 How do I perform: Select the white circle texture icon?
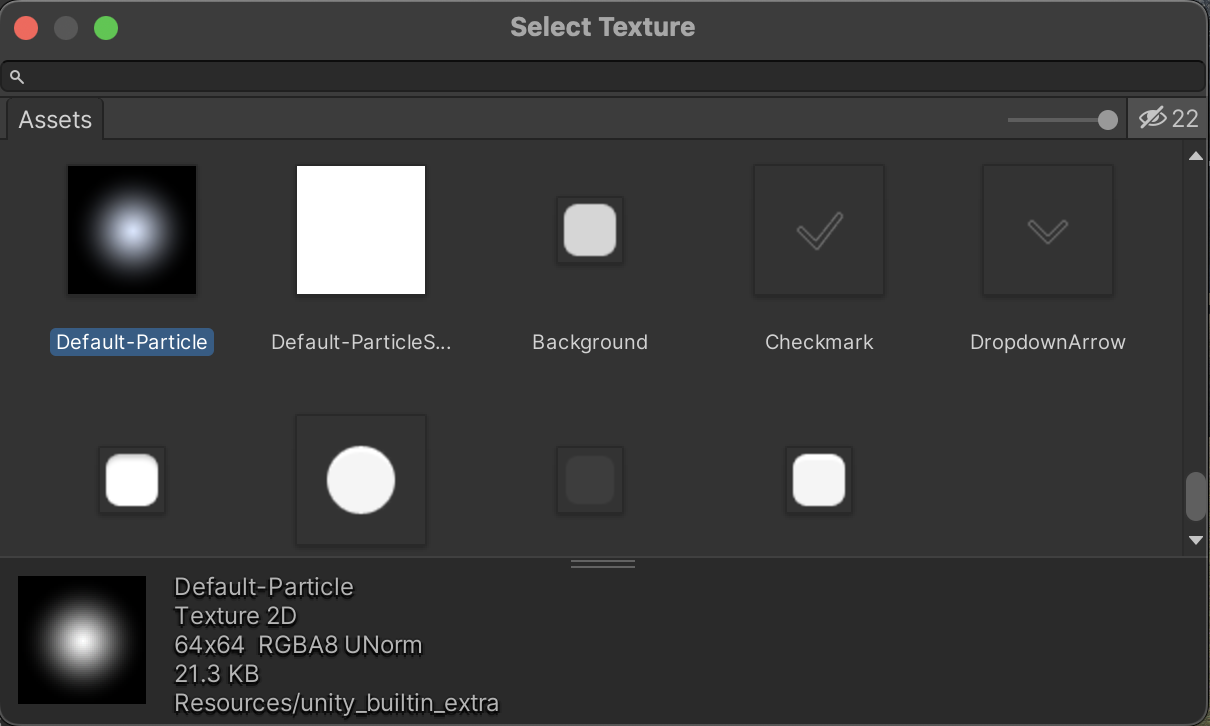pos(361,480)
